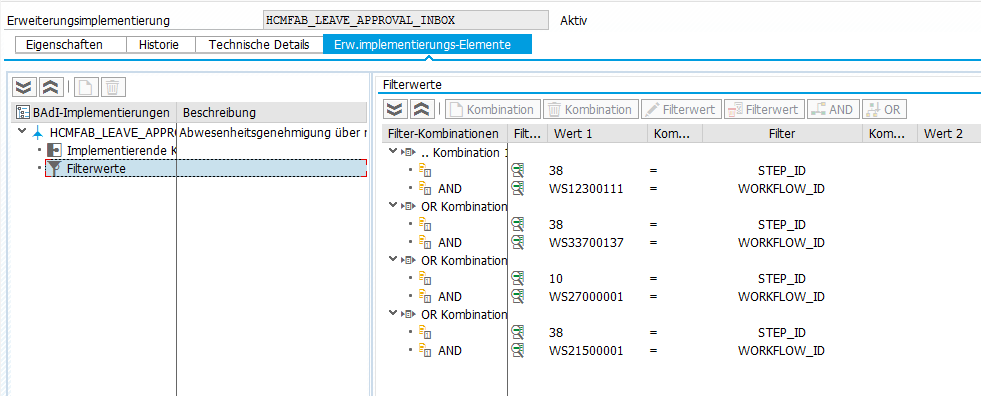
Task: Select the AND node of WS12300111 row
Action: coord(450,188)
